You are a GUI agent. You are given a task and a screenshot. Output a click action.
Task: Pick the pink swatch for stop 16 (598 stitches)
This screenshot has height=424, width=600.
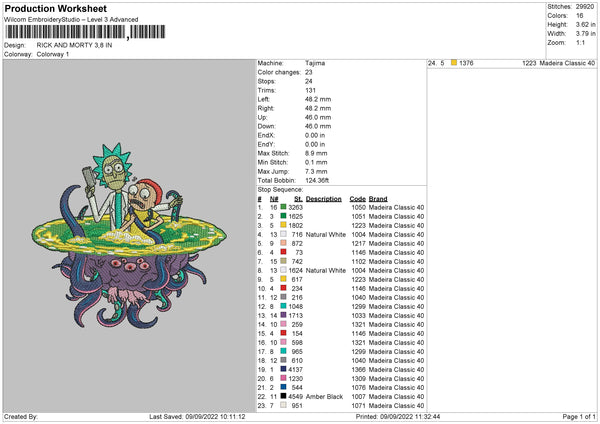283,342
